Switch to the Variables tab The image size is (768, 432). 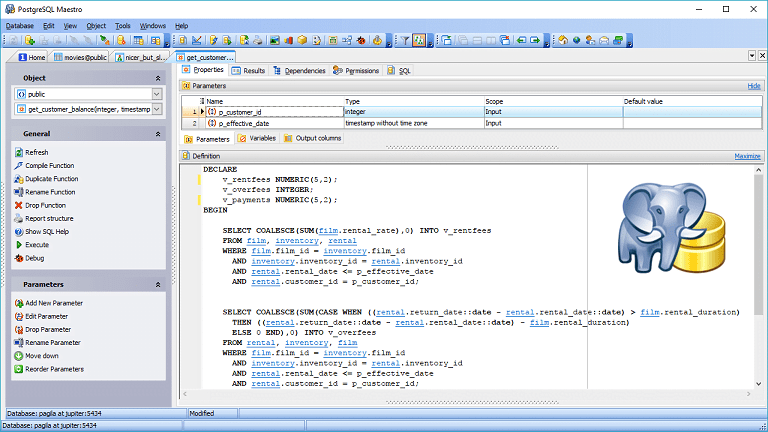pyautogui.click(x=257, y=138)
